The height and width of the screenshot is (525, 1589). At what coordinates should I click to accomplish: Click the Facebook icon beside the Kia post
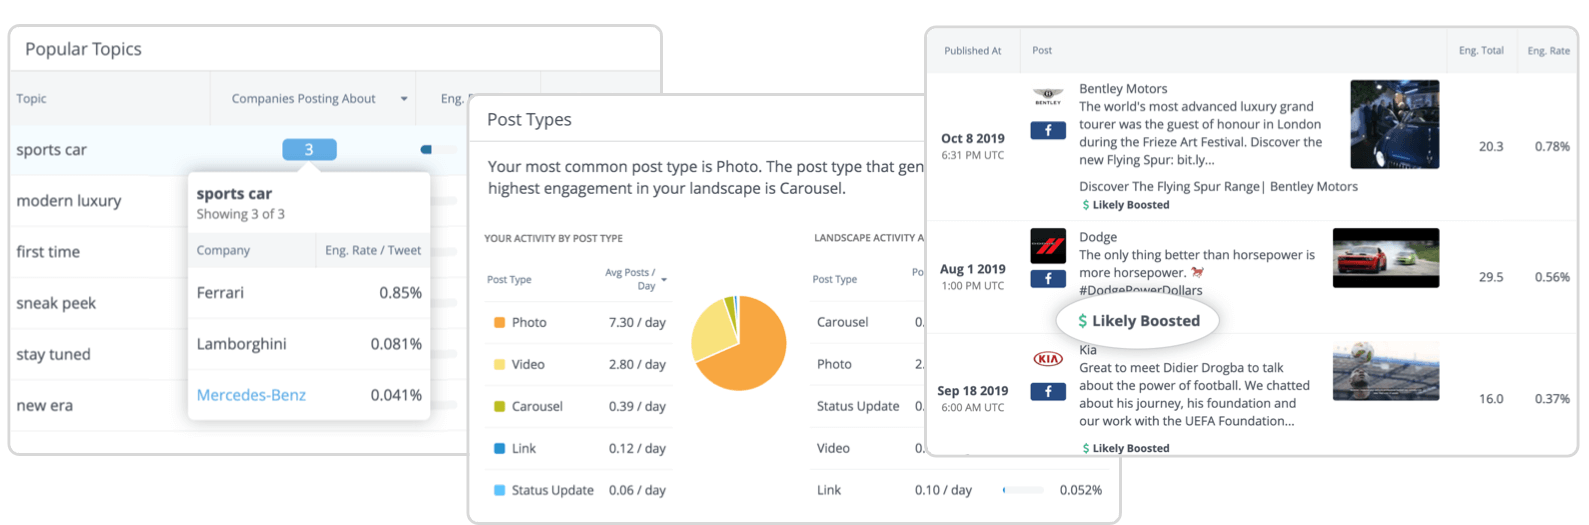click(x=1048, y=391)
